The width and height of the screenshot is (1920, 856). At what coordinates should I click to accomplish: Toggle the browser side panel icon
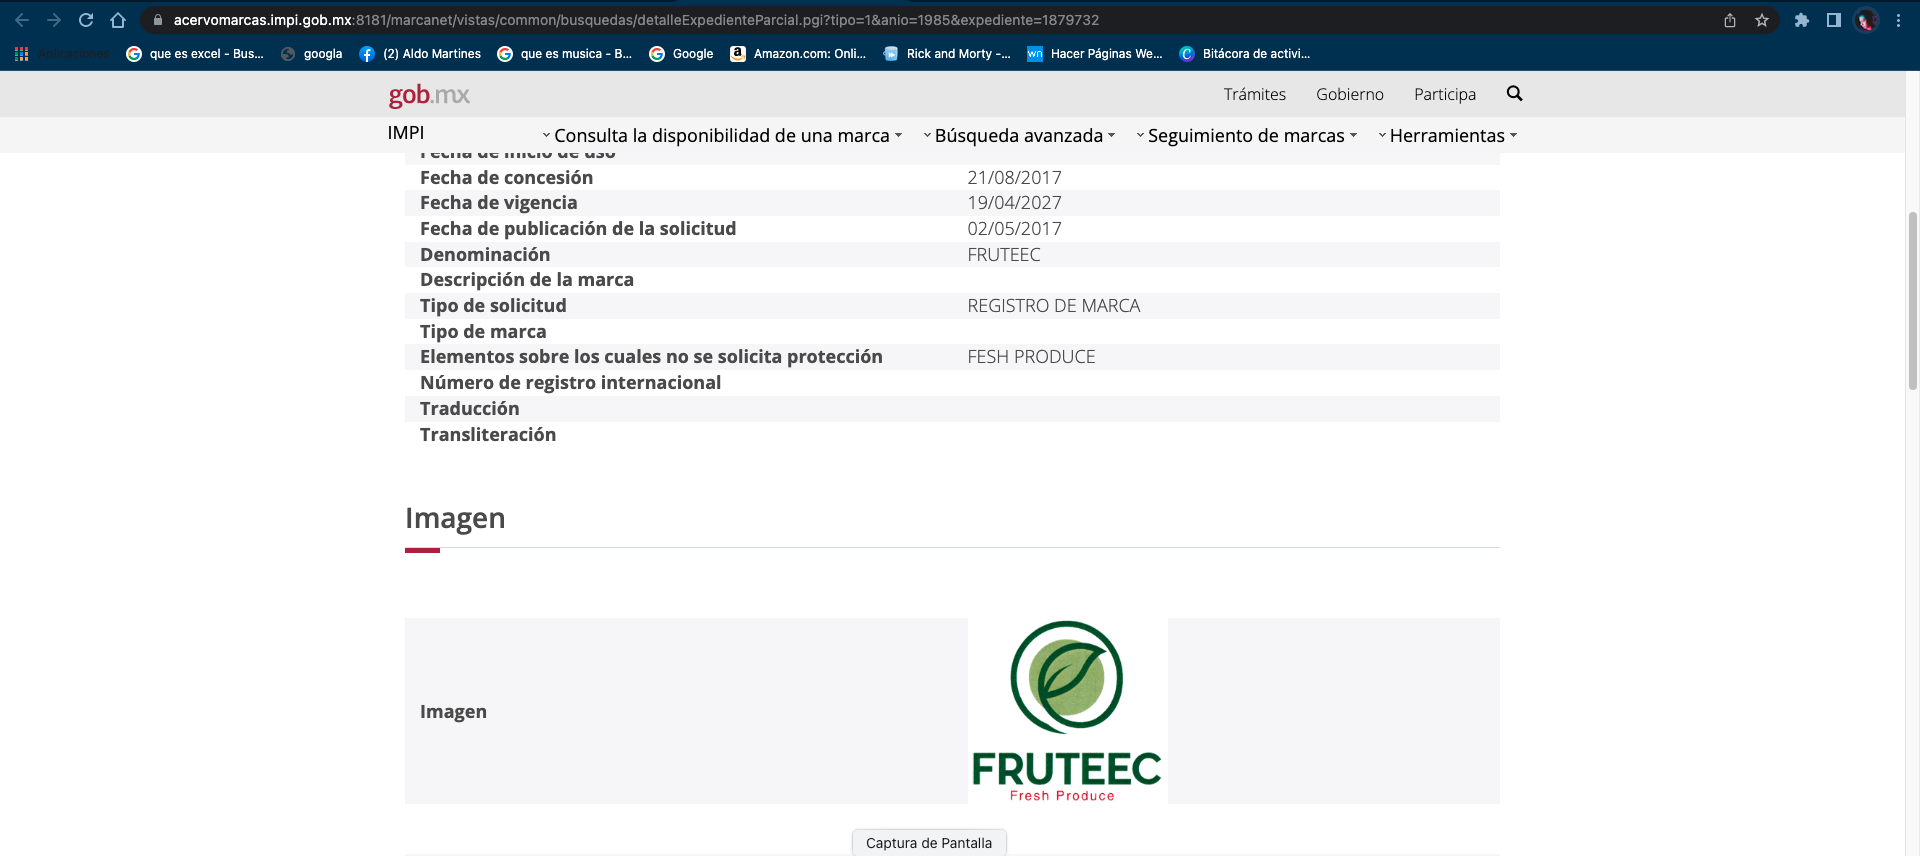click(1834, 20)
